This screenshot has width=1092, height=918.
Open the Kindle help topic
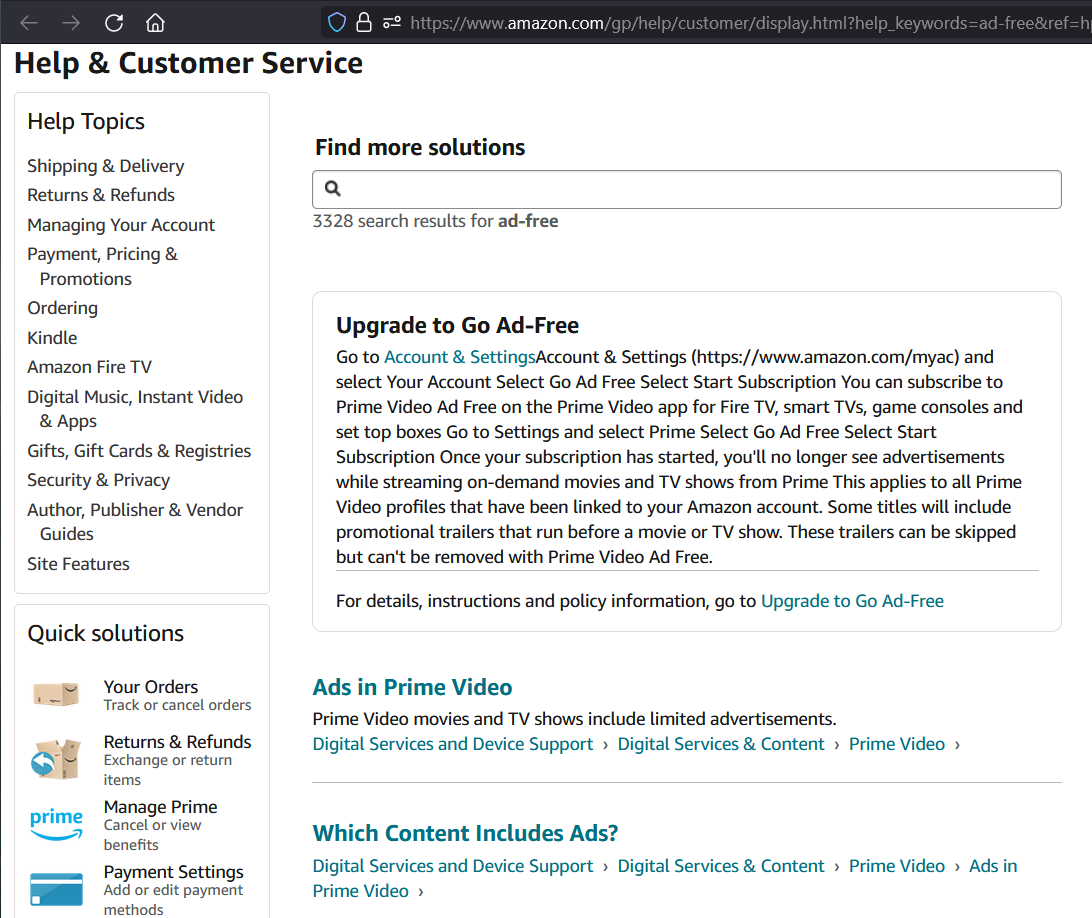point(52,338)
